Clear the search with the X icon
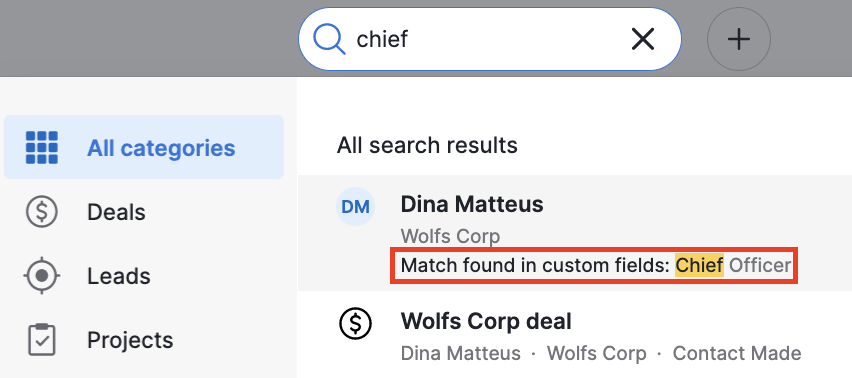Image resolution: width=852 pixels, height=378 pixels. pyautogui.click(x=643, y=39)
